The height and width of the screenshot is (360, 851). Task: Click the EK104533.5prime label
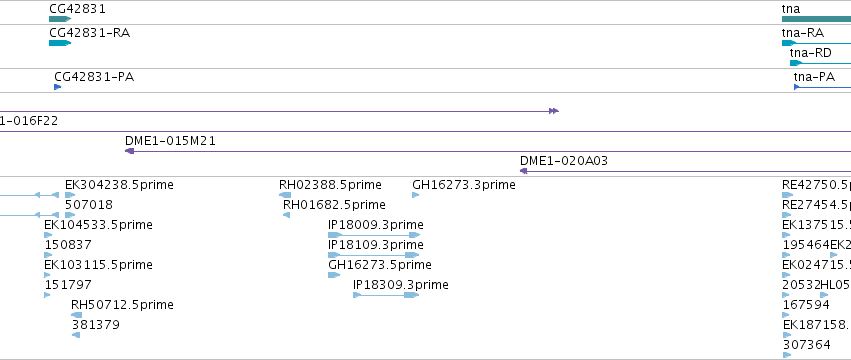coord(98,225)
